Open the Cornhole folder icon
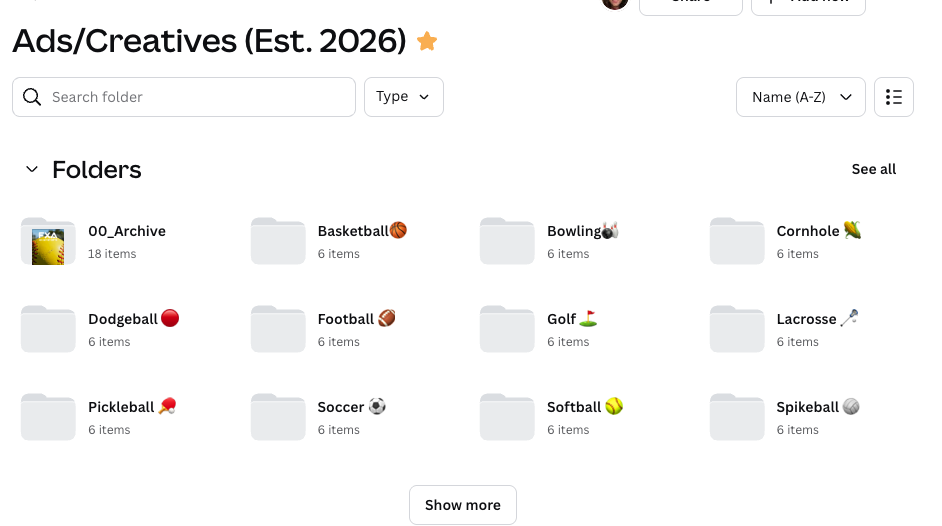This screenshot has width=942, height=526. (x=737, y=242)
